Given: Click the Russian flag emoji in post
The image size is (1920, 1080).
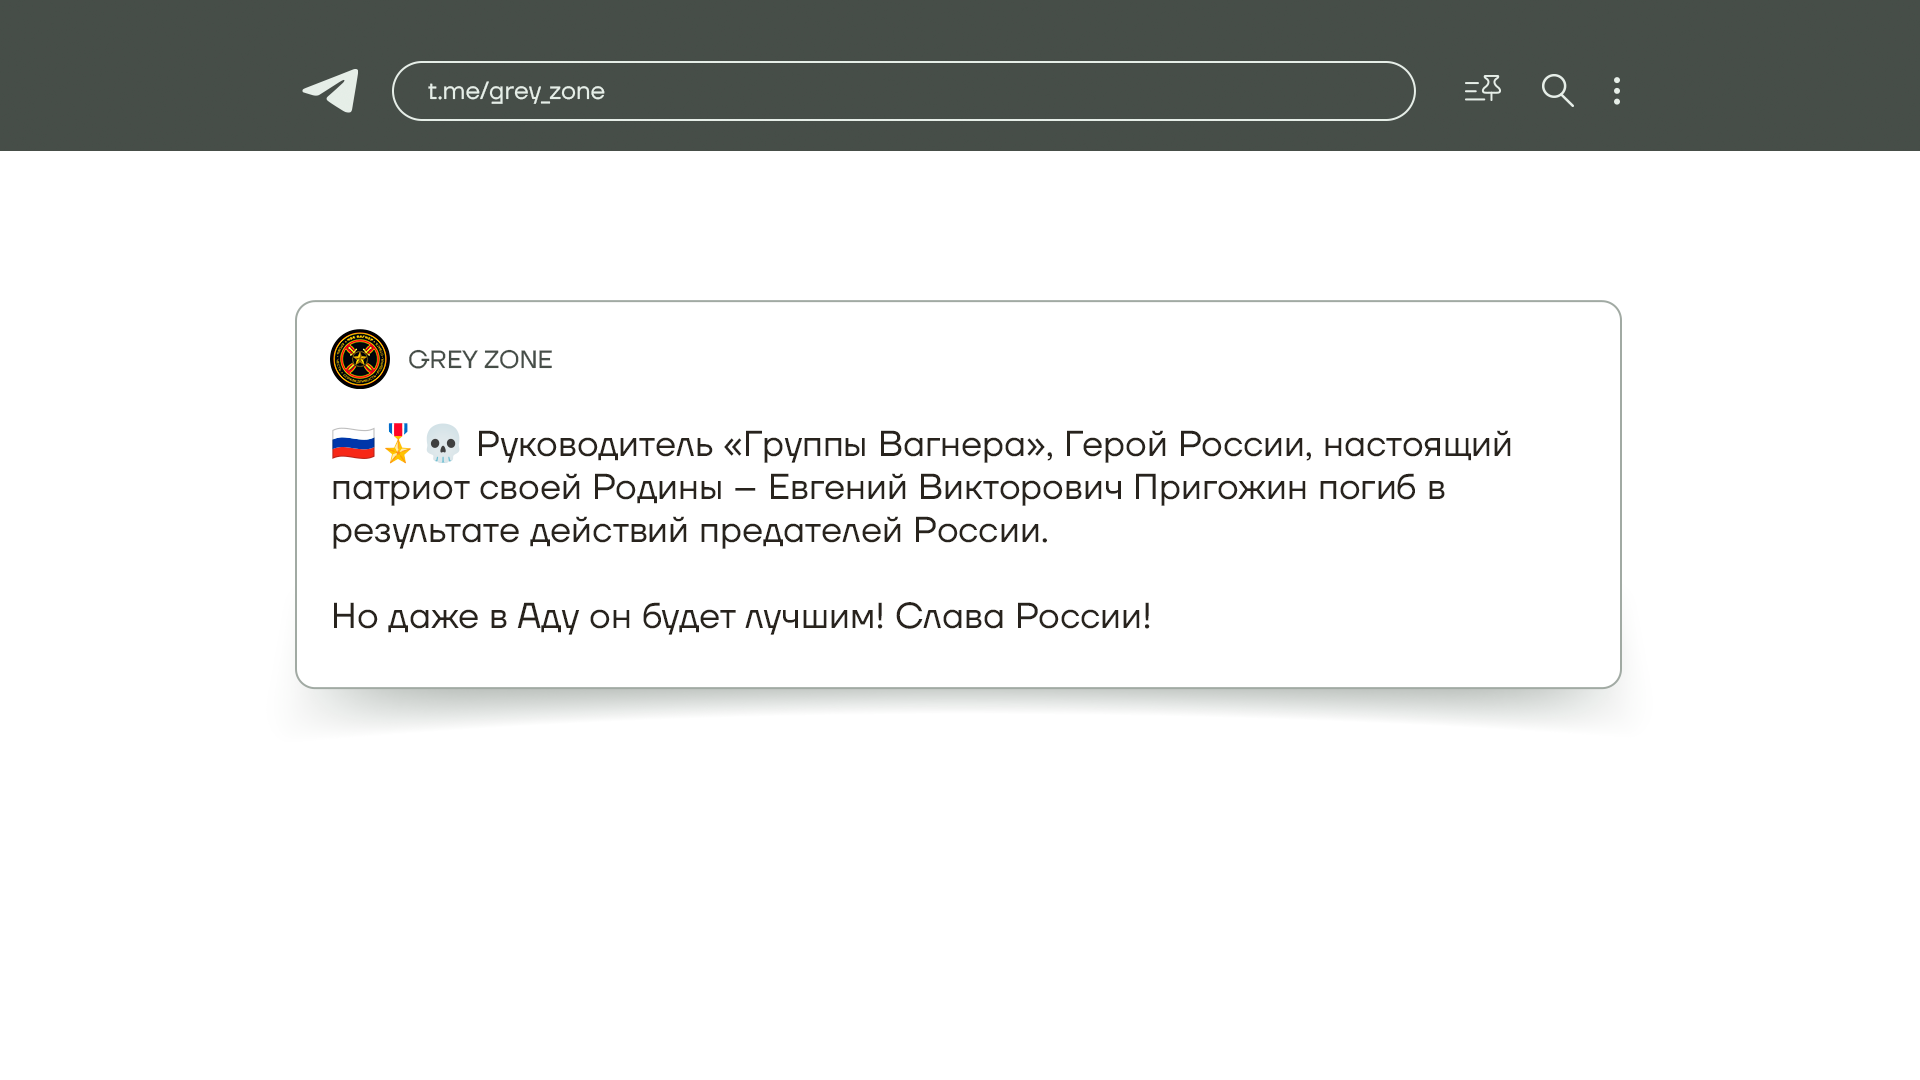Looking at the screenshot, I should [353, 444].
